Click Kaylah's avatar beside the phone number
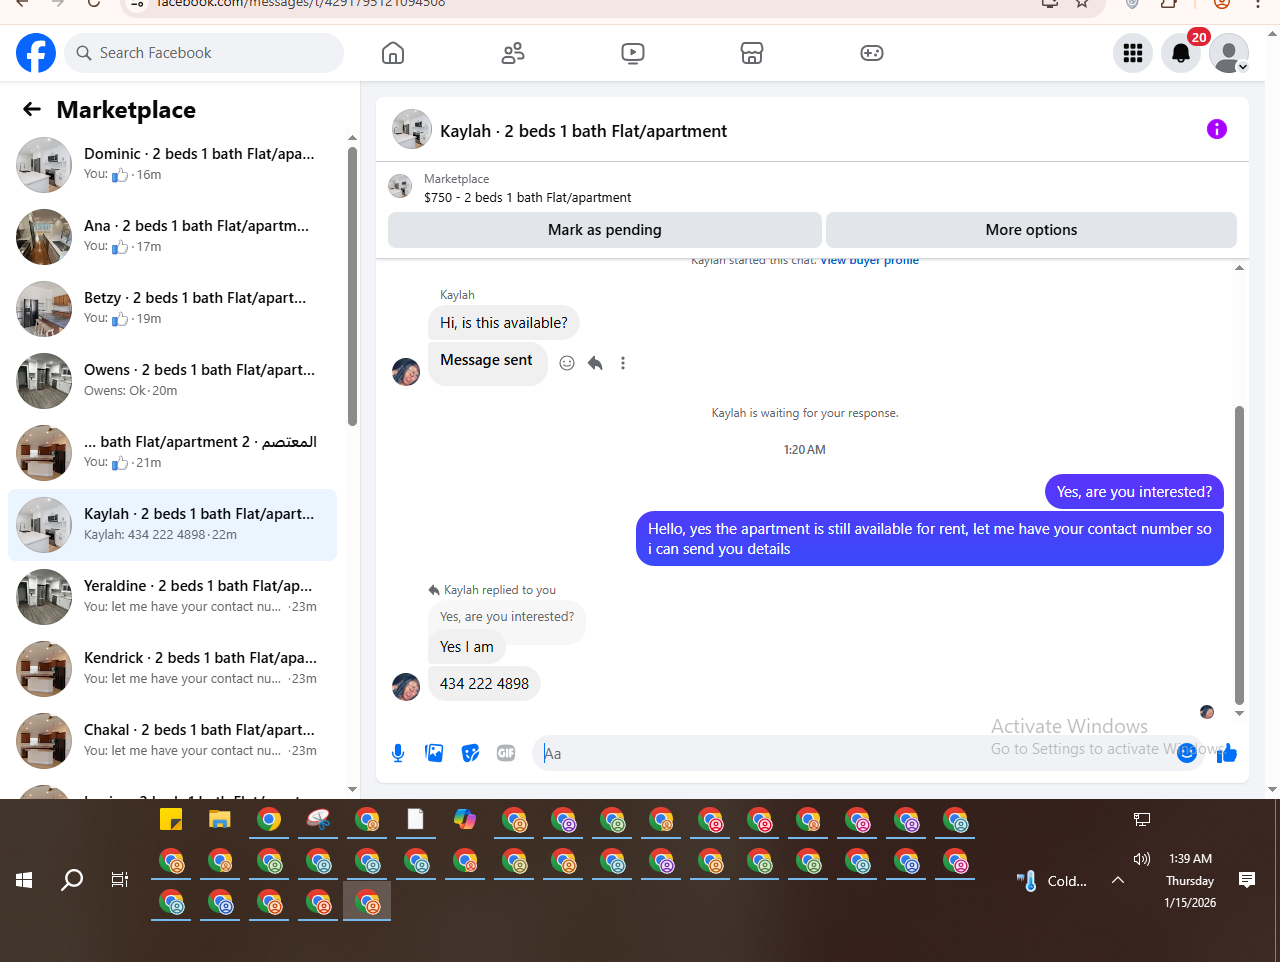Image resolution: width=1280 pixels, height=962 pixels. [x=406, y=687]
